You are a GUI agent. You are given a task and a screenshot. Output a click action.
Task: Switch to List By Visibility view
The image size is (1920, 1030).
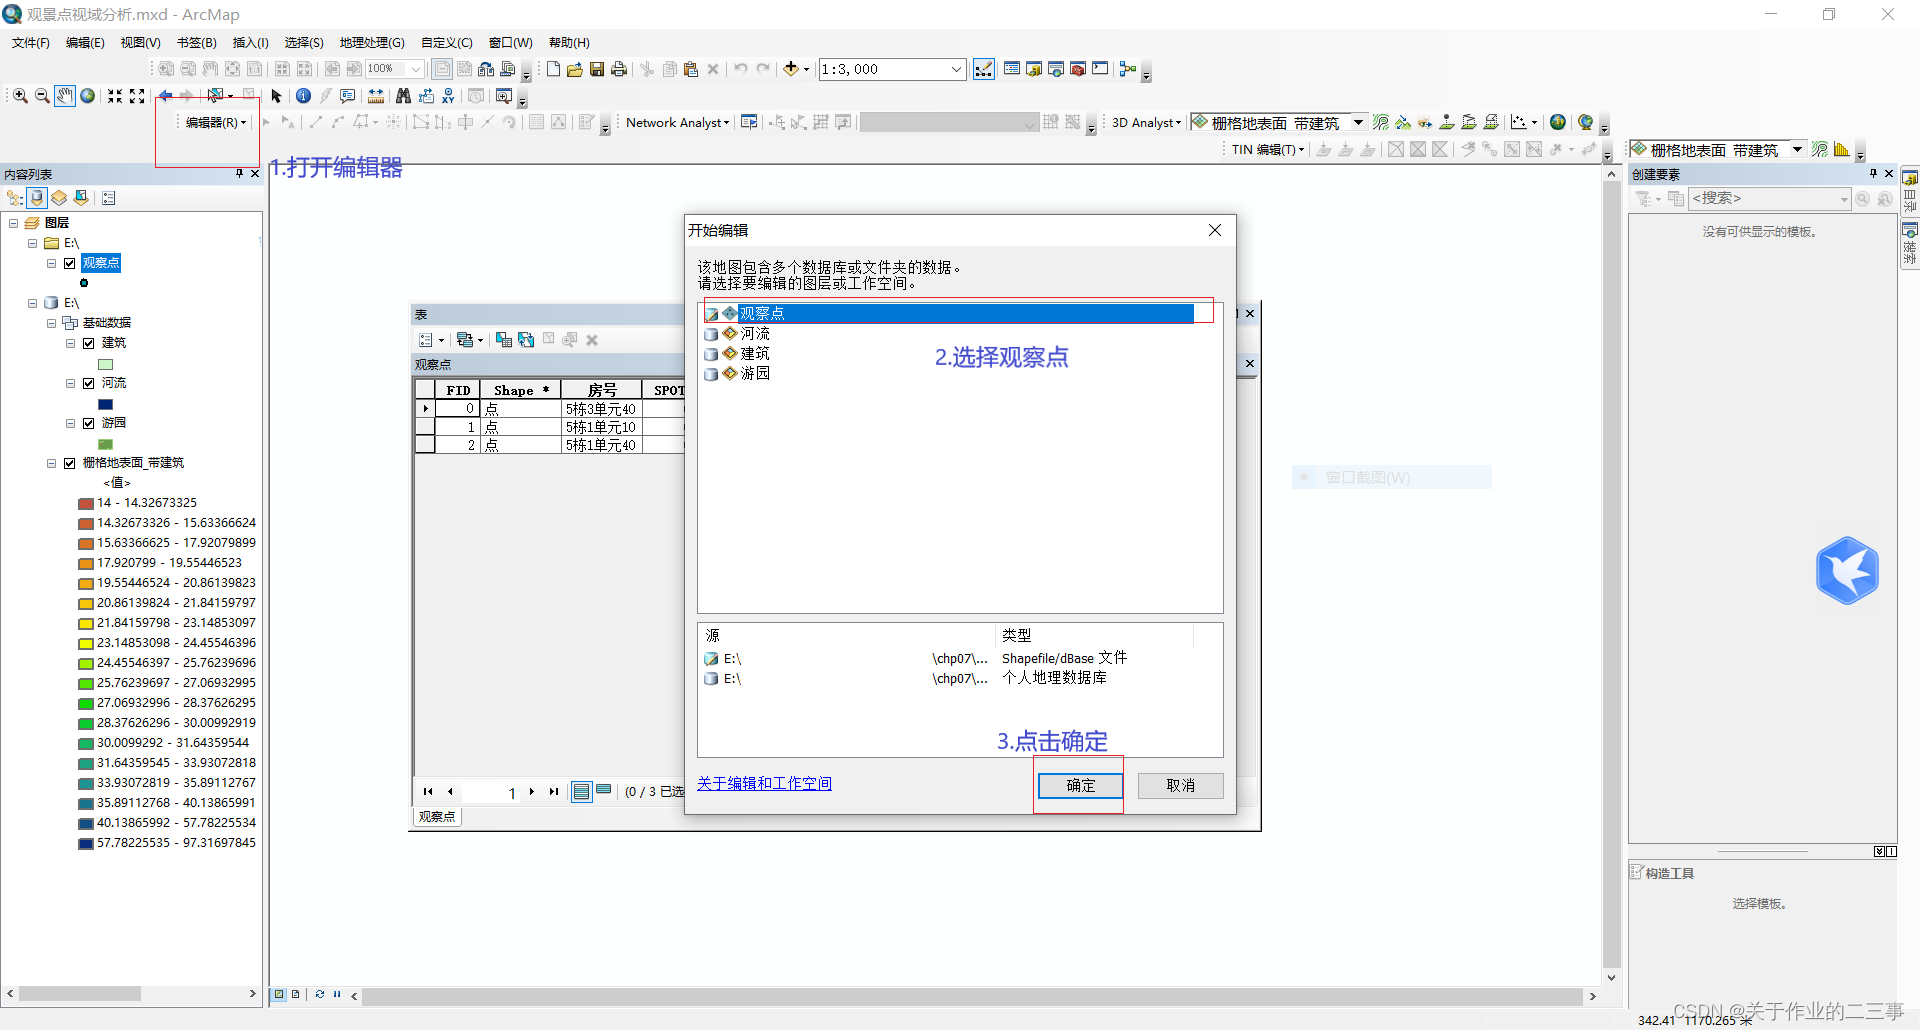point(59,198)
